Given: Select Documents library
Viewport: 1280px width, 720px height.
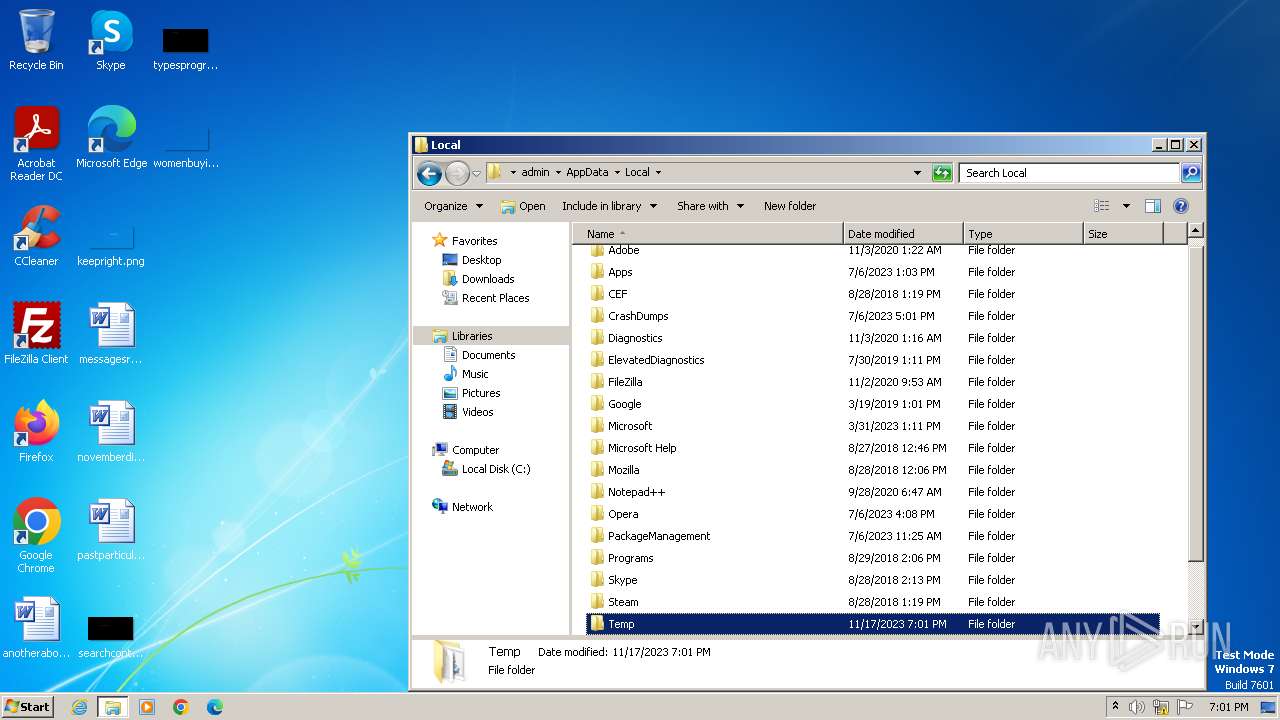Looking at the screenshot, I should click(488, 355).
